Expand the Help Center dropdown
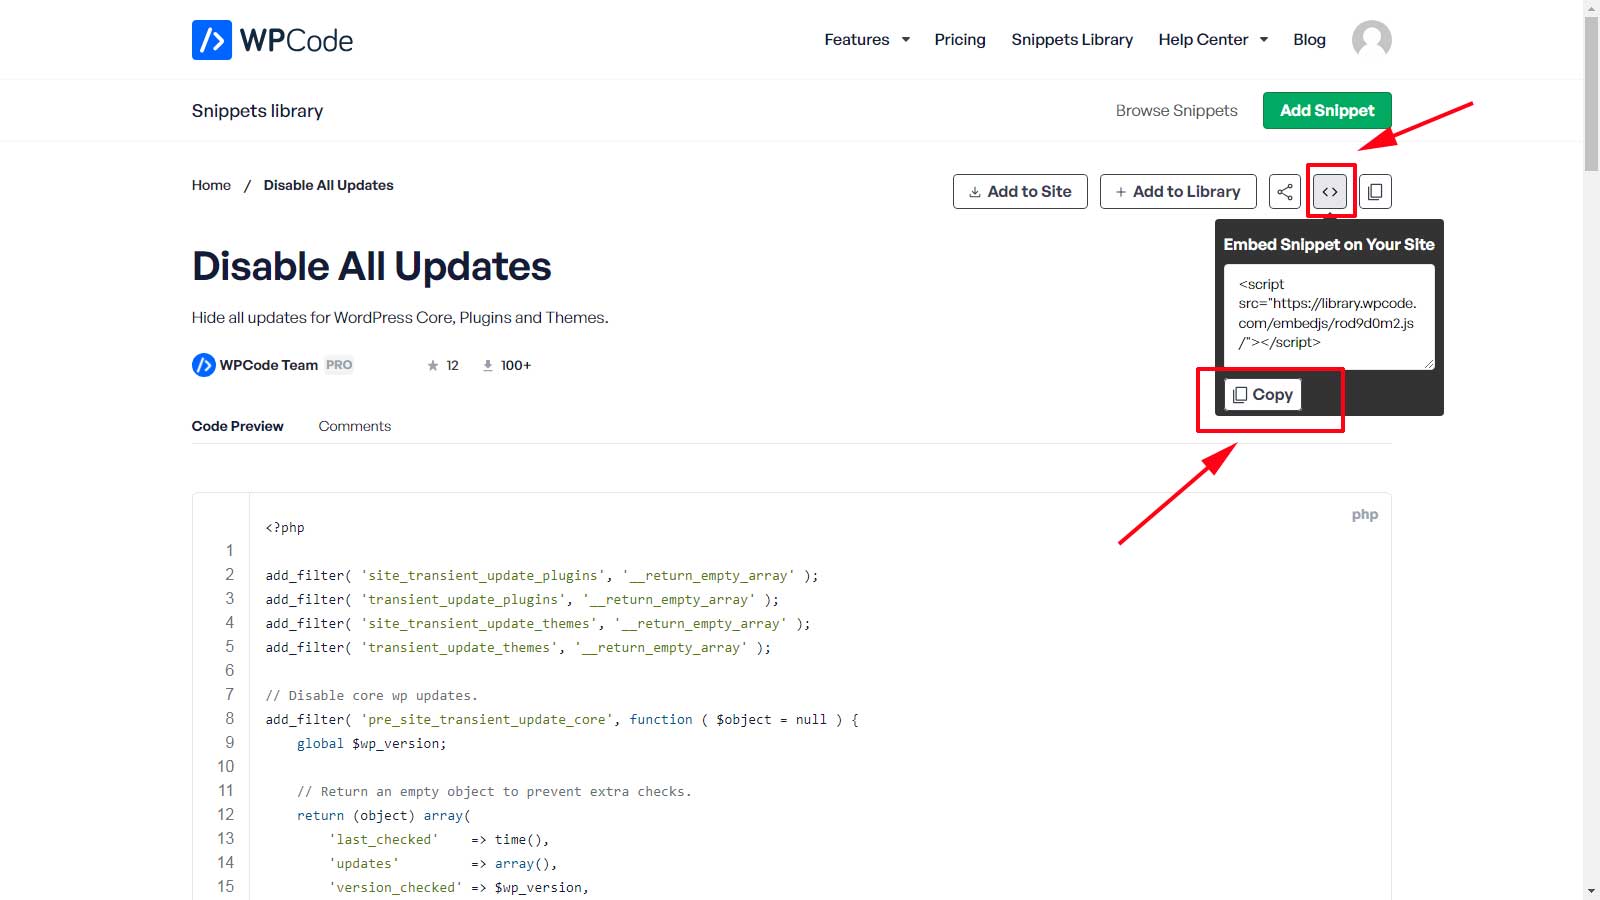 point(1213,40)
